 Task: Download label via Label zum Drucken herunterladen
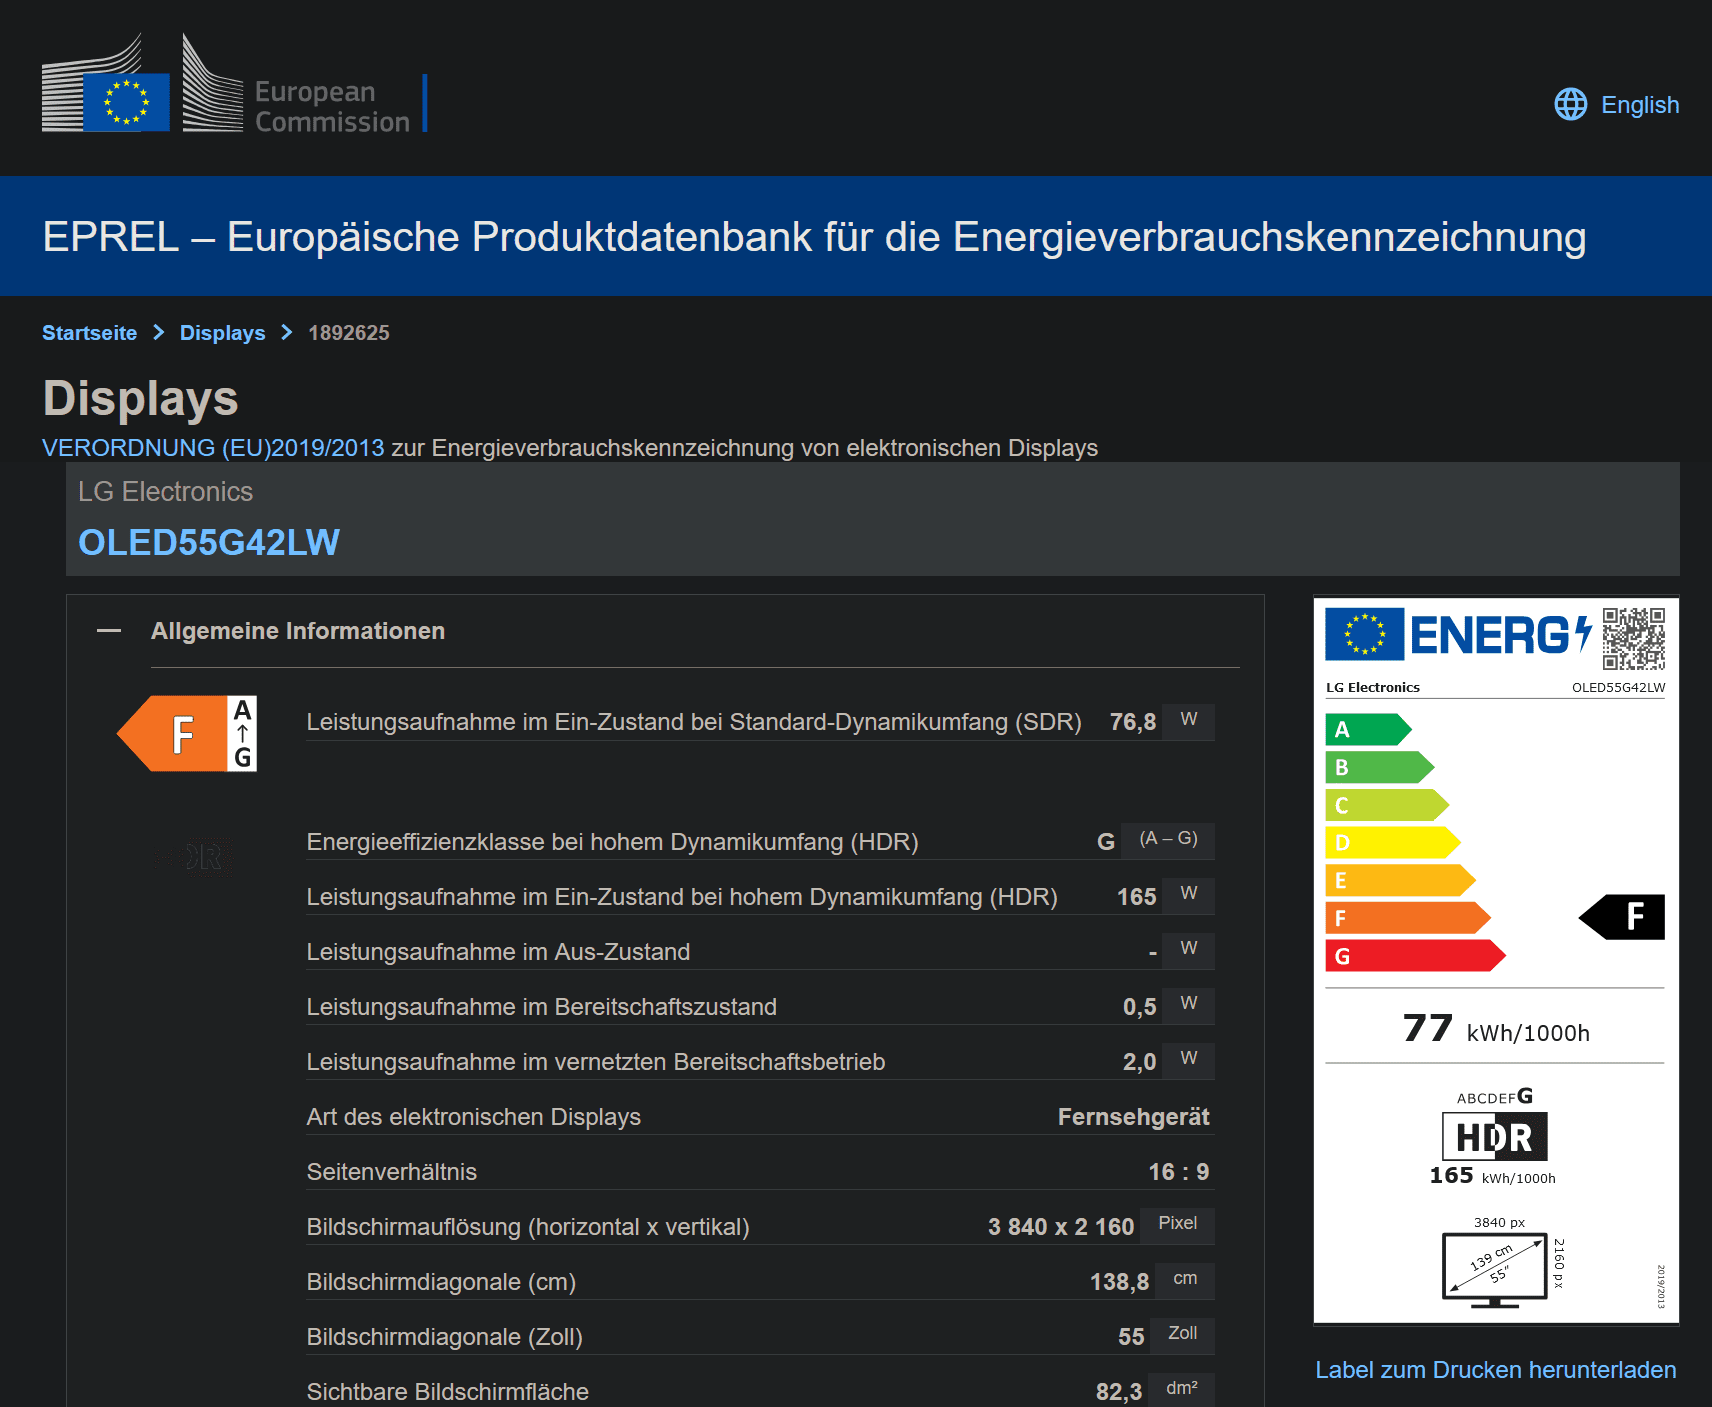pyautogui.click(x=1496, y=1370)
